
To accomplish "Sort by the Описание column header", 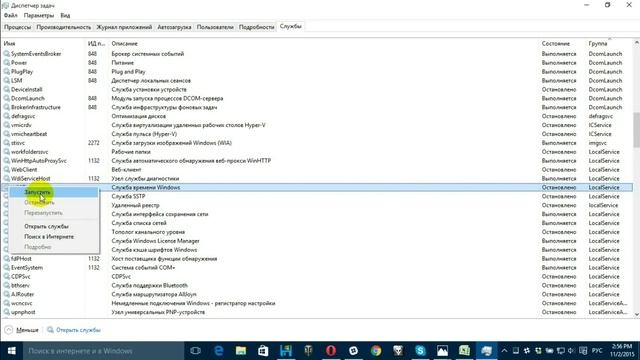I will [x=124, y=43].
